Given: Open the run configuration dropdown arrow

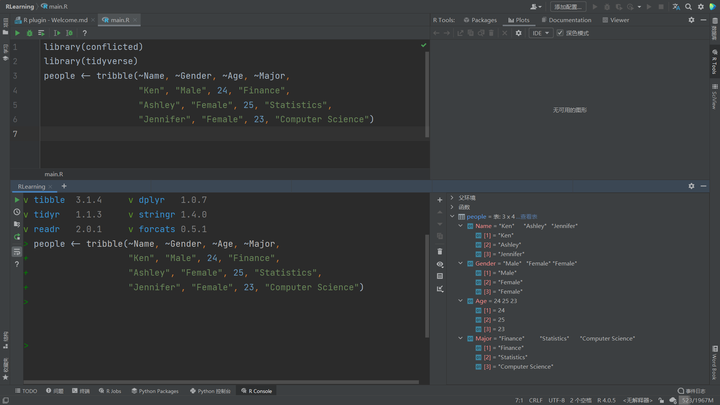Looking at the screenshot, I should pos(639,7).
